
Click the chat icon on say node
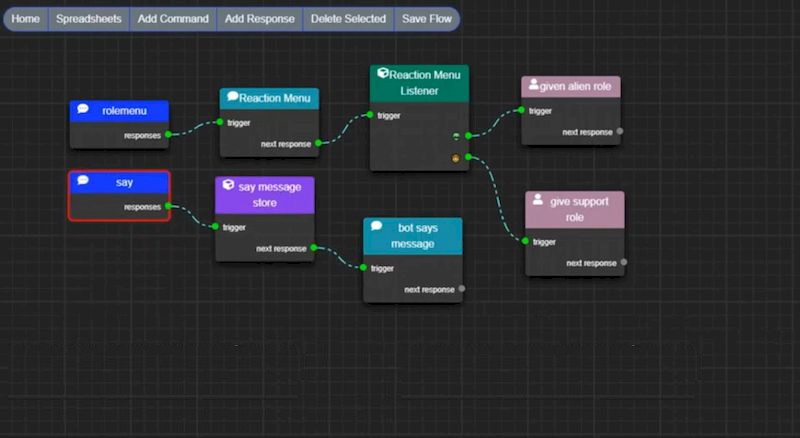[x=83, y=180]
